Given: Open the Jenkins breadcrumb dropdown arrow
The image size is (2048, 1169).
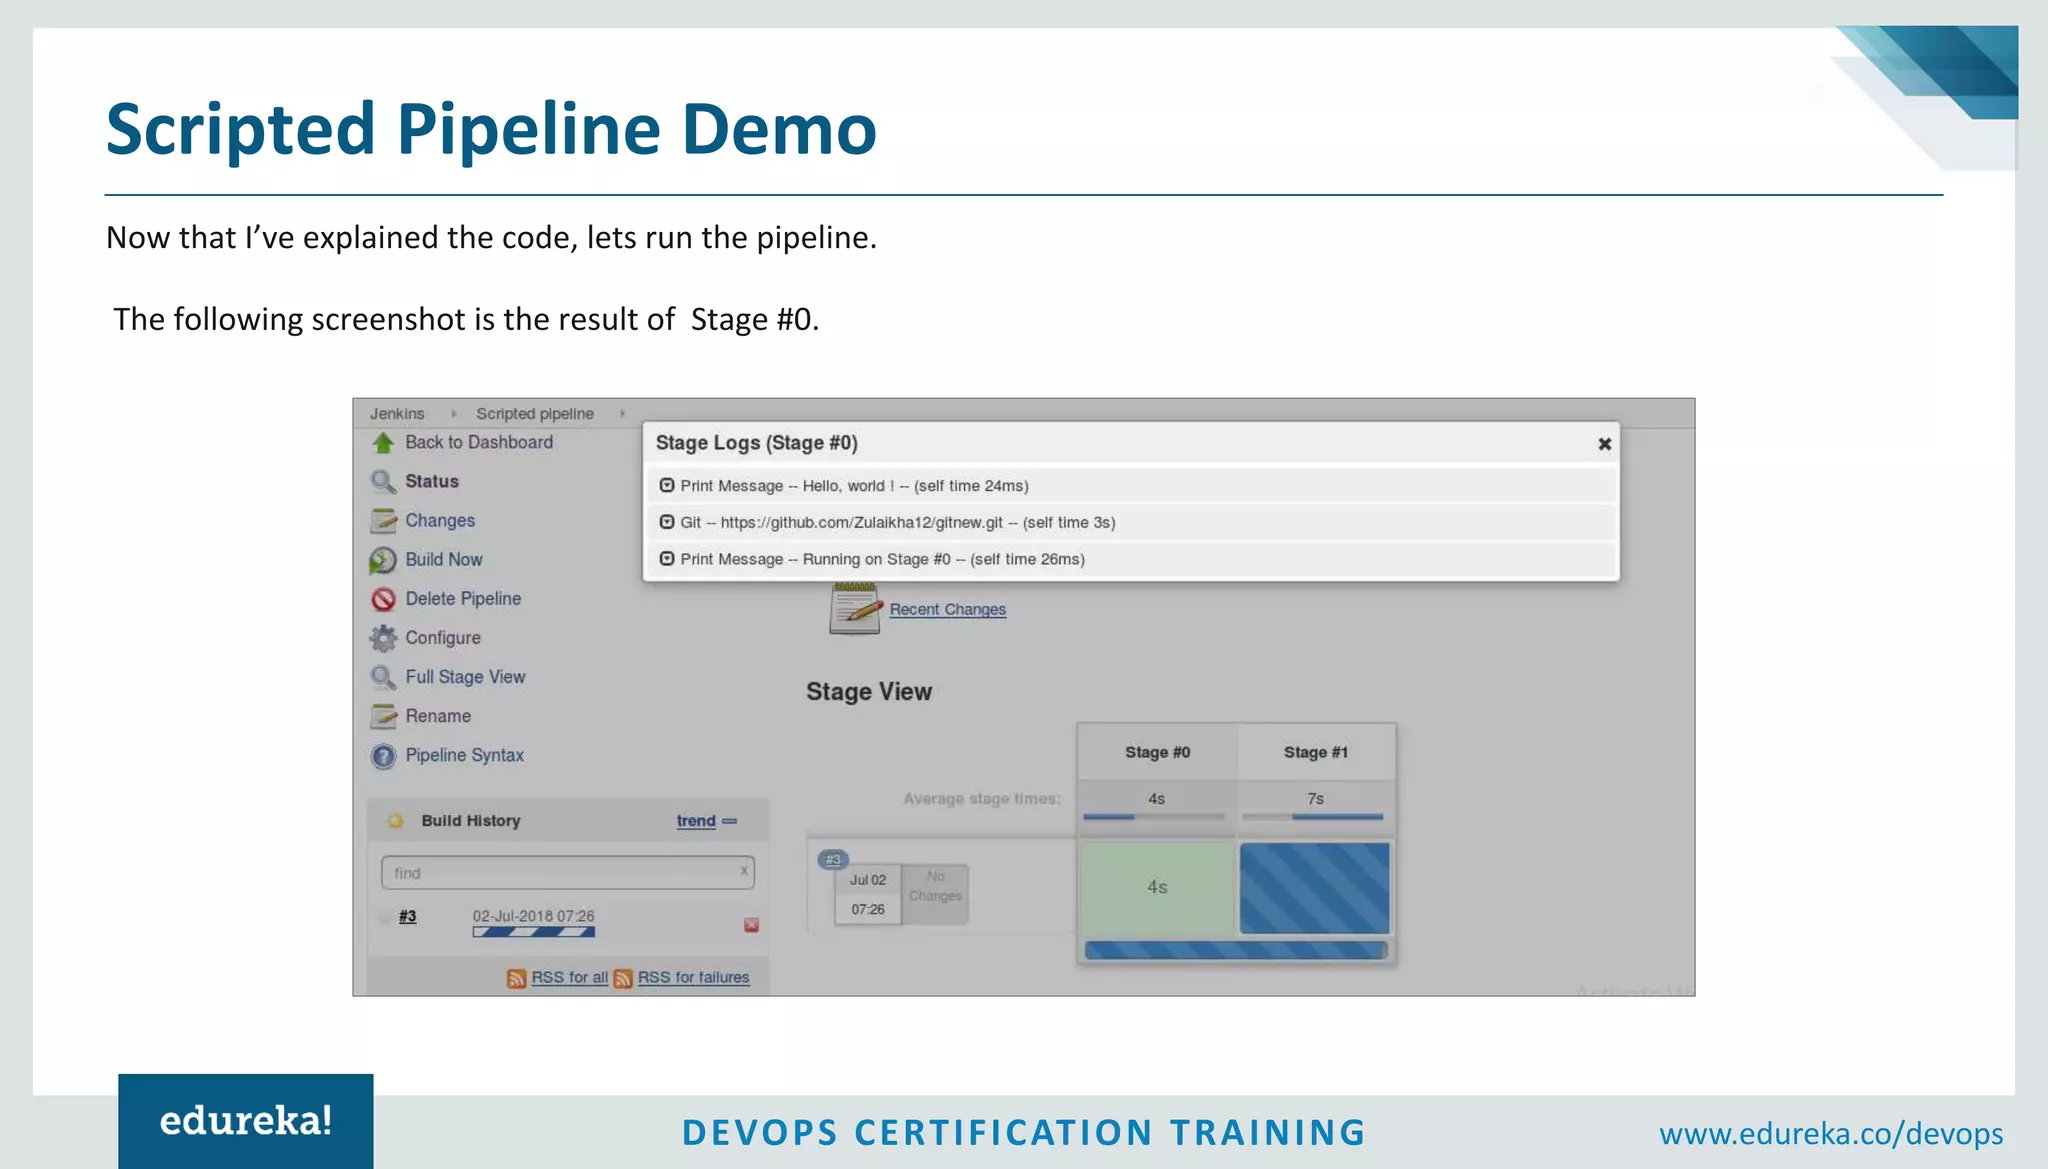Looking at the screenshot, I should [x=453, y=414].
